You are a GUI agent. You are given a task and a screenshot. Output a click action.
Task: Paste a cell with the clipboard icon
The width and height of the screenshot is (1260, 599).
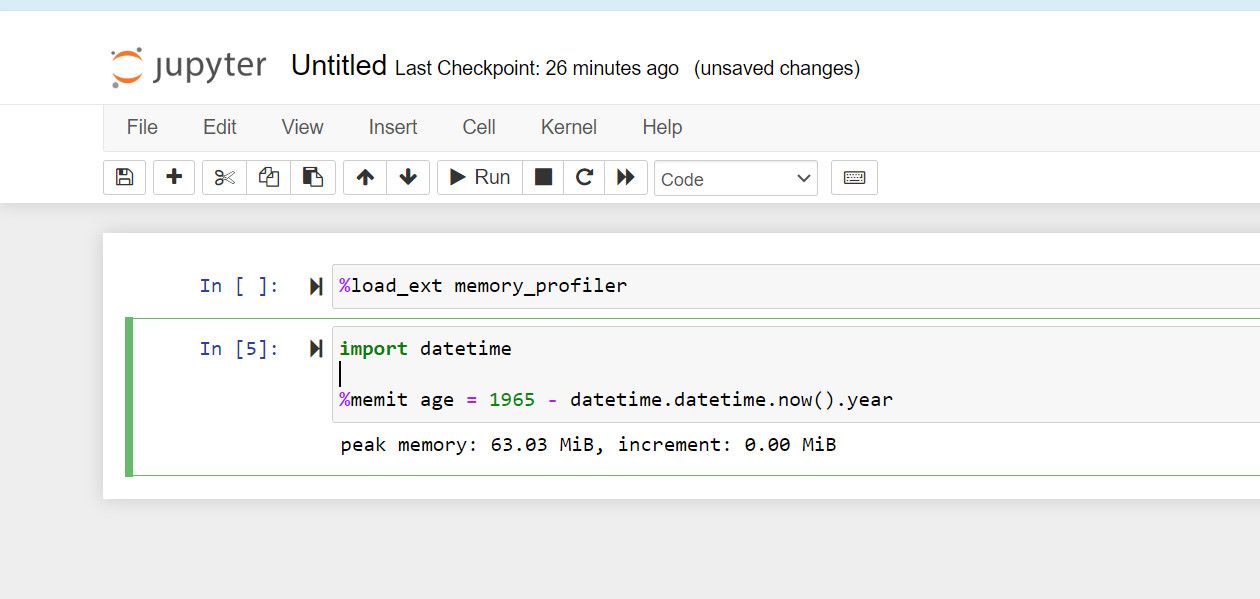[x=313, y=177]
